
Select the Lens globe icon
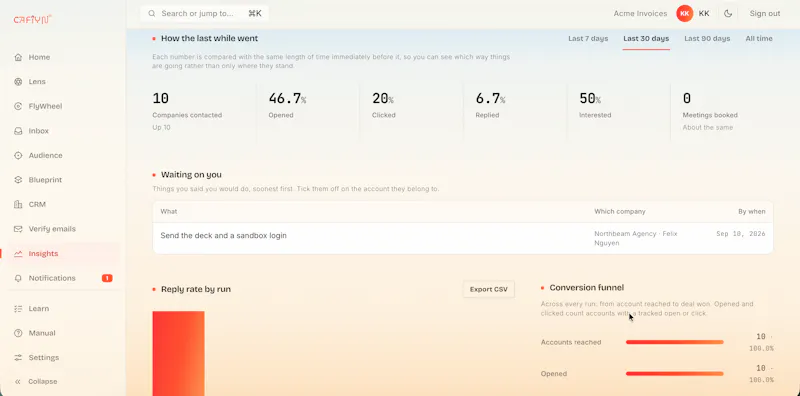pos(18,82)
